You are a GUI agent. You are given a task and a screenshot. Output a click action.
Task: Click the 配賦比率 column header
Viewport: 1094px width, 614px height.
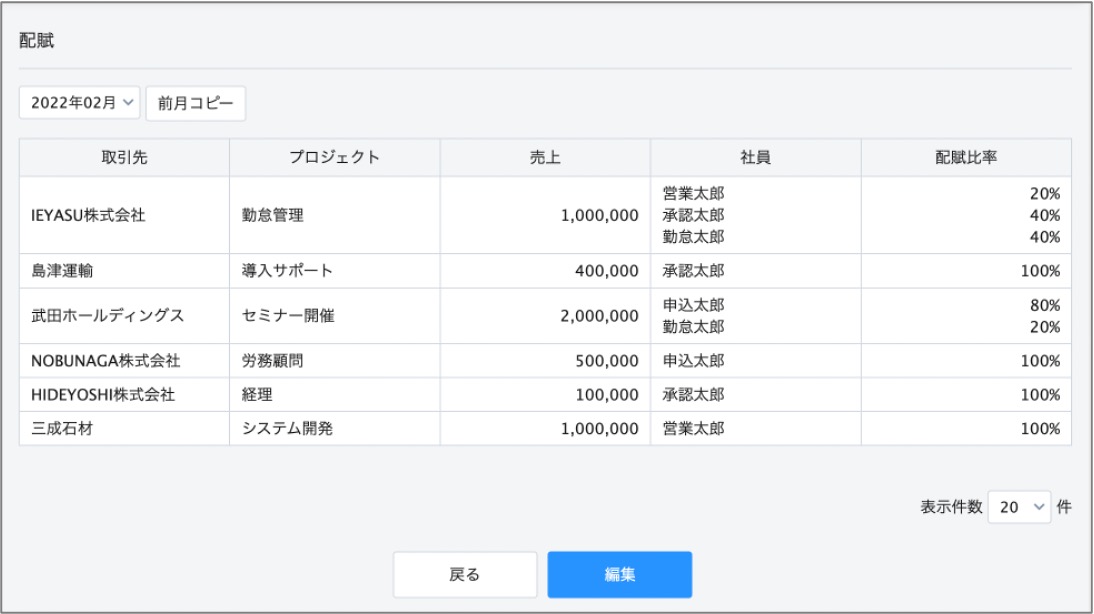[x=966, y=158]
